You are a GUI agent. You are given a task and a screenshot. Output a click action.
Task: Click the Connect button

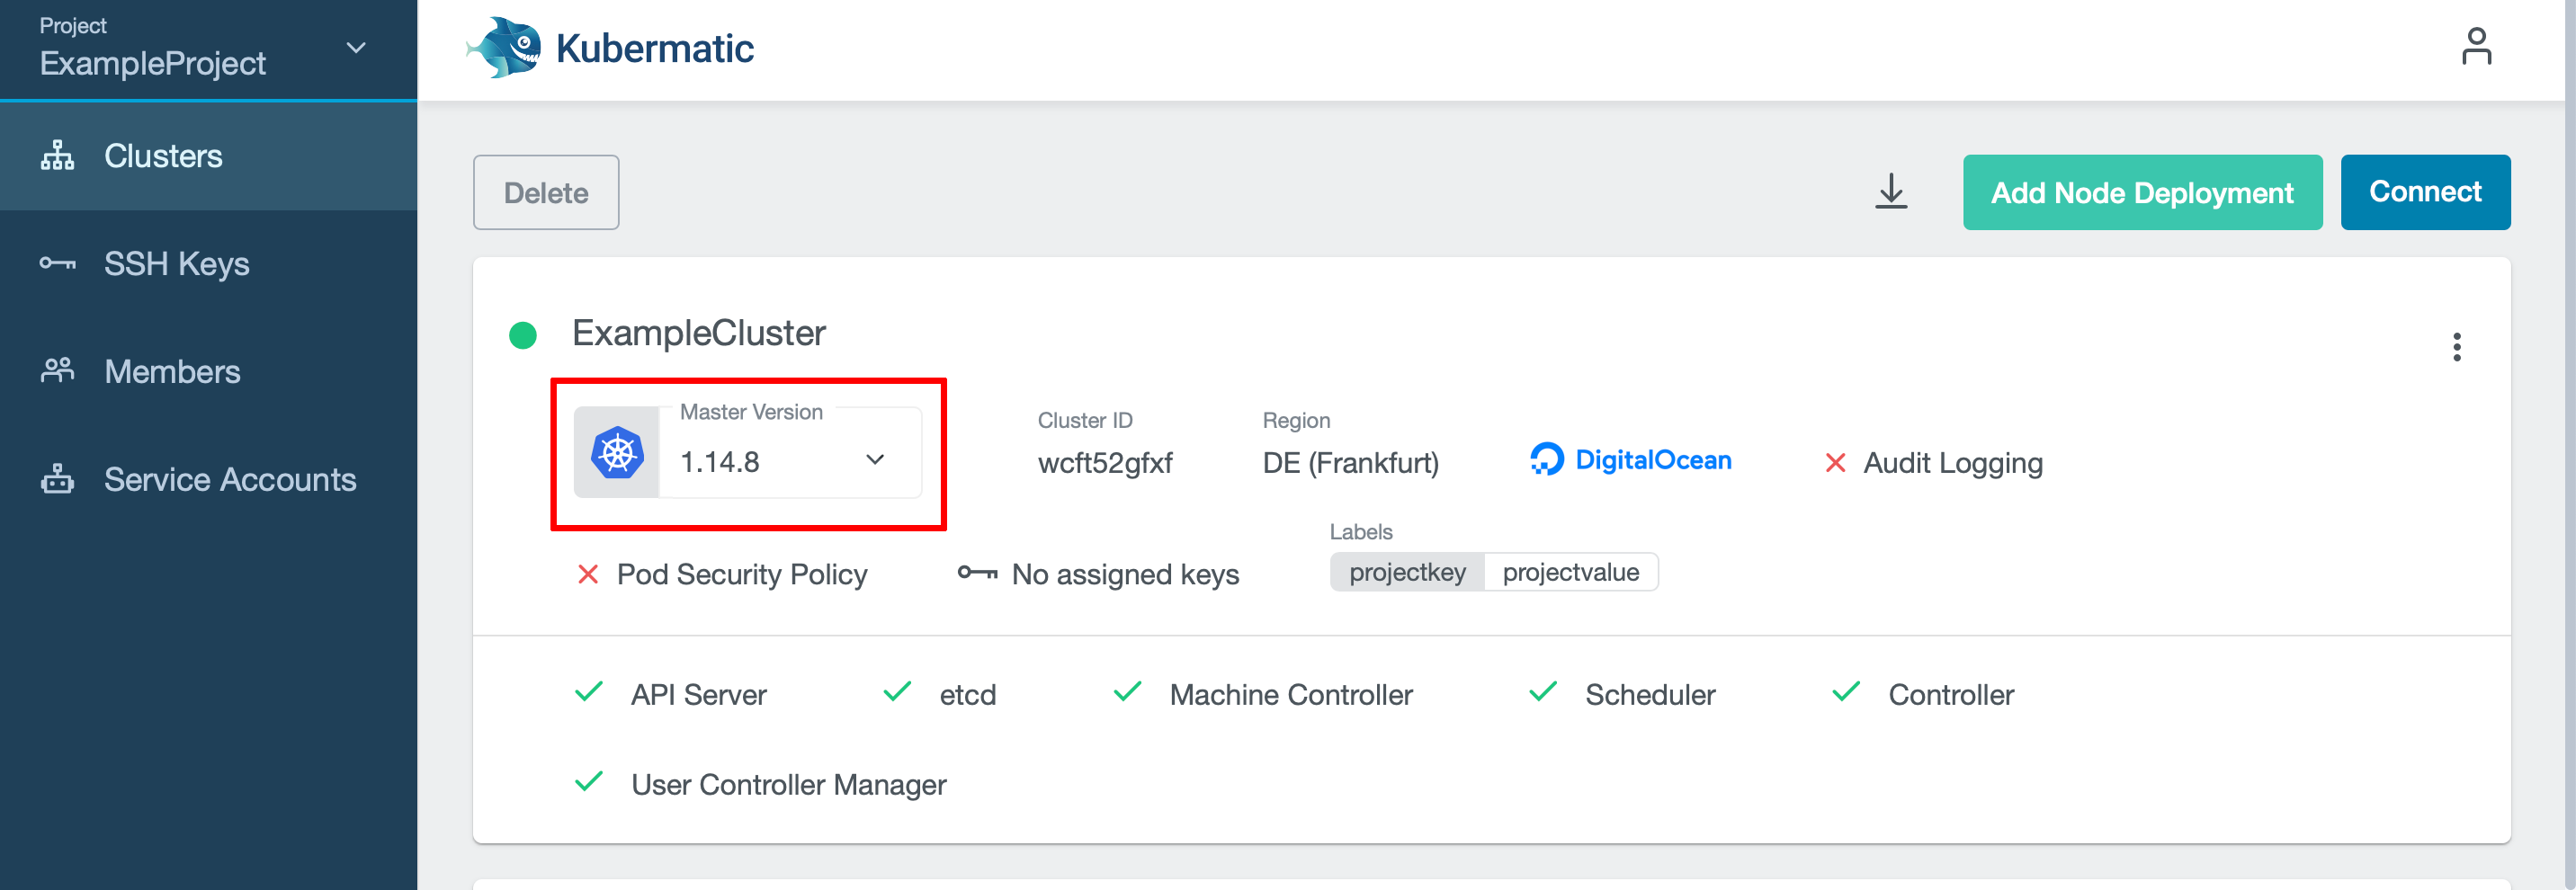click(x=2424, y=192)
